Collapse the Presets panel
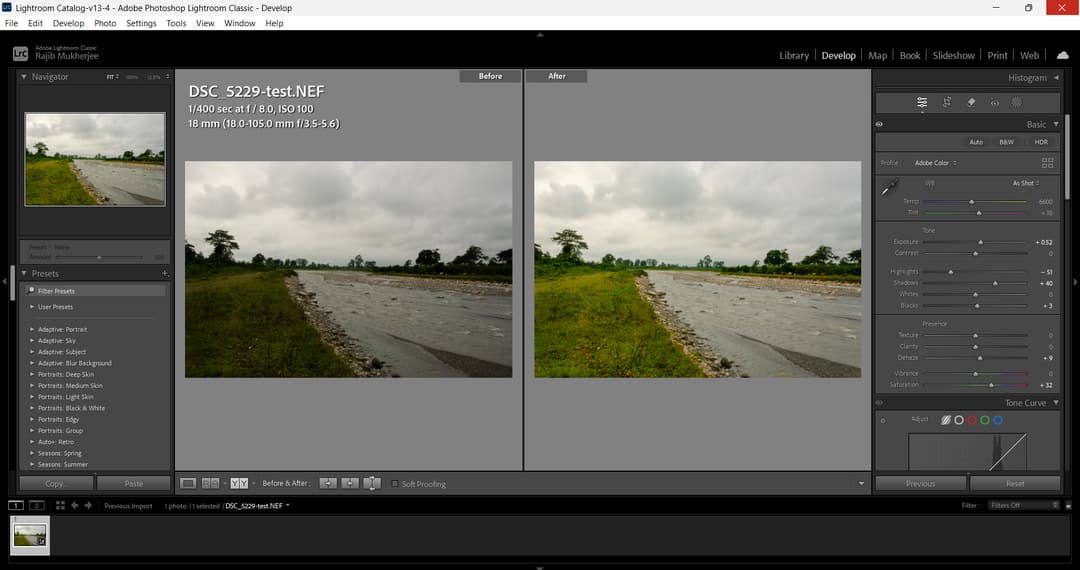Viewport: 1080px width, 570px height. (24, 273)
